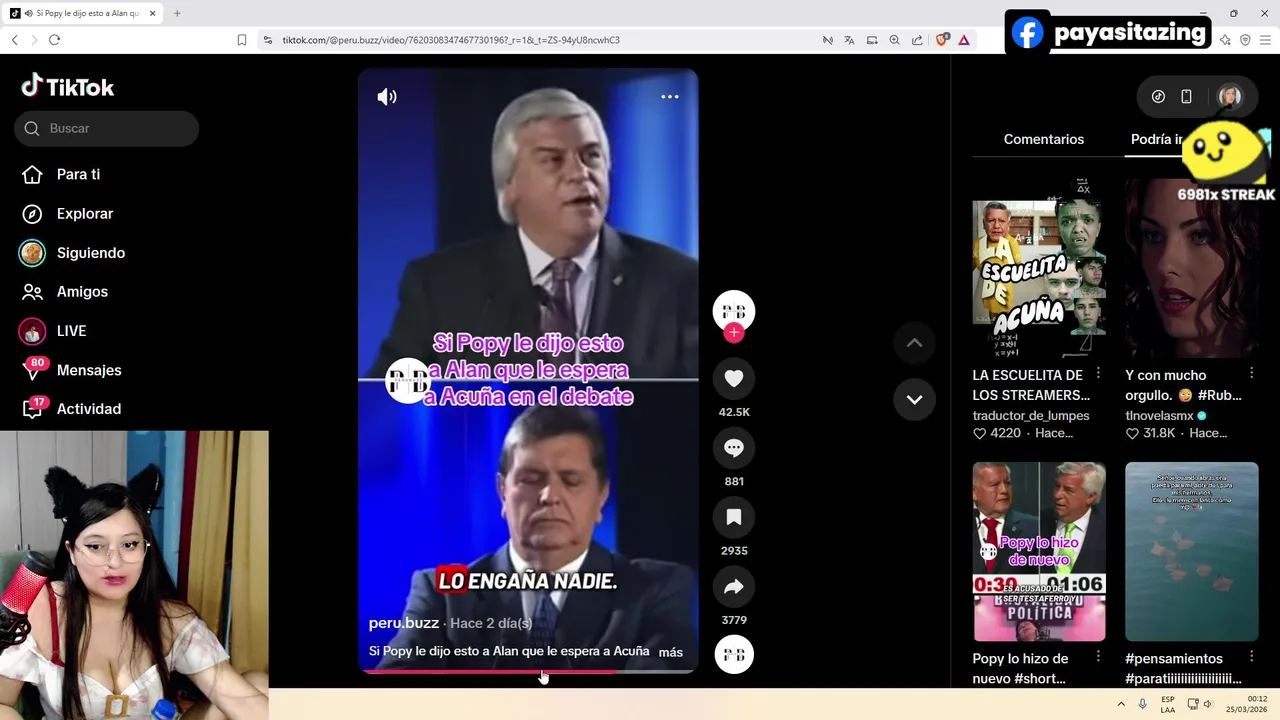1280x720 pixels.
Task: Bookmark this page in the browser toolbar
Action: (242, 40)
